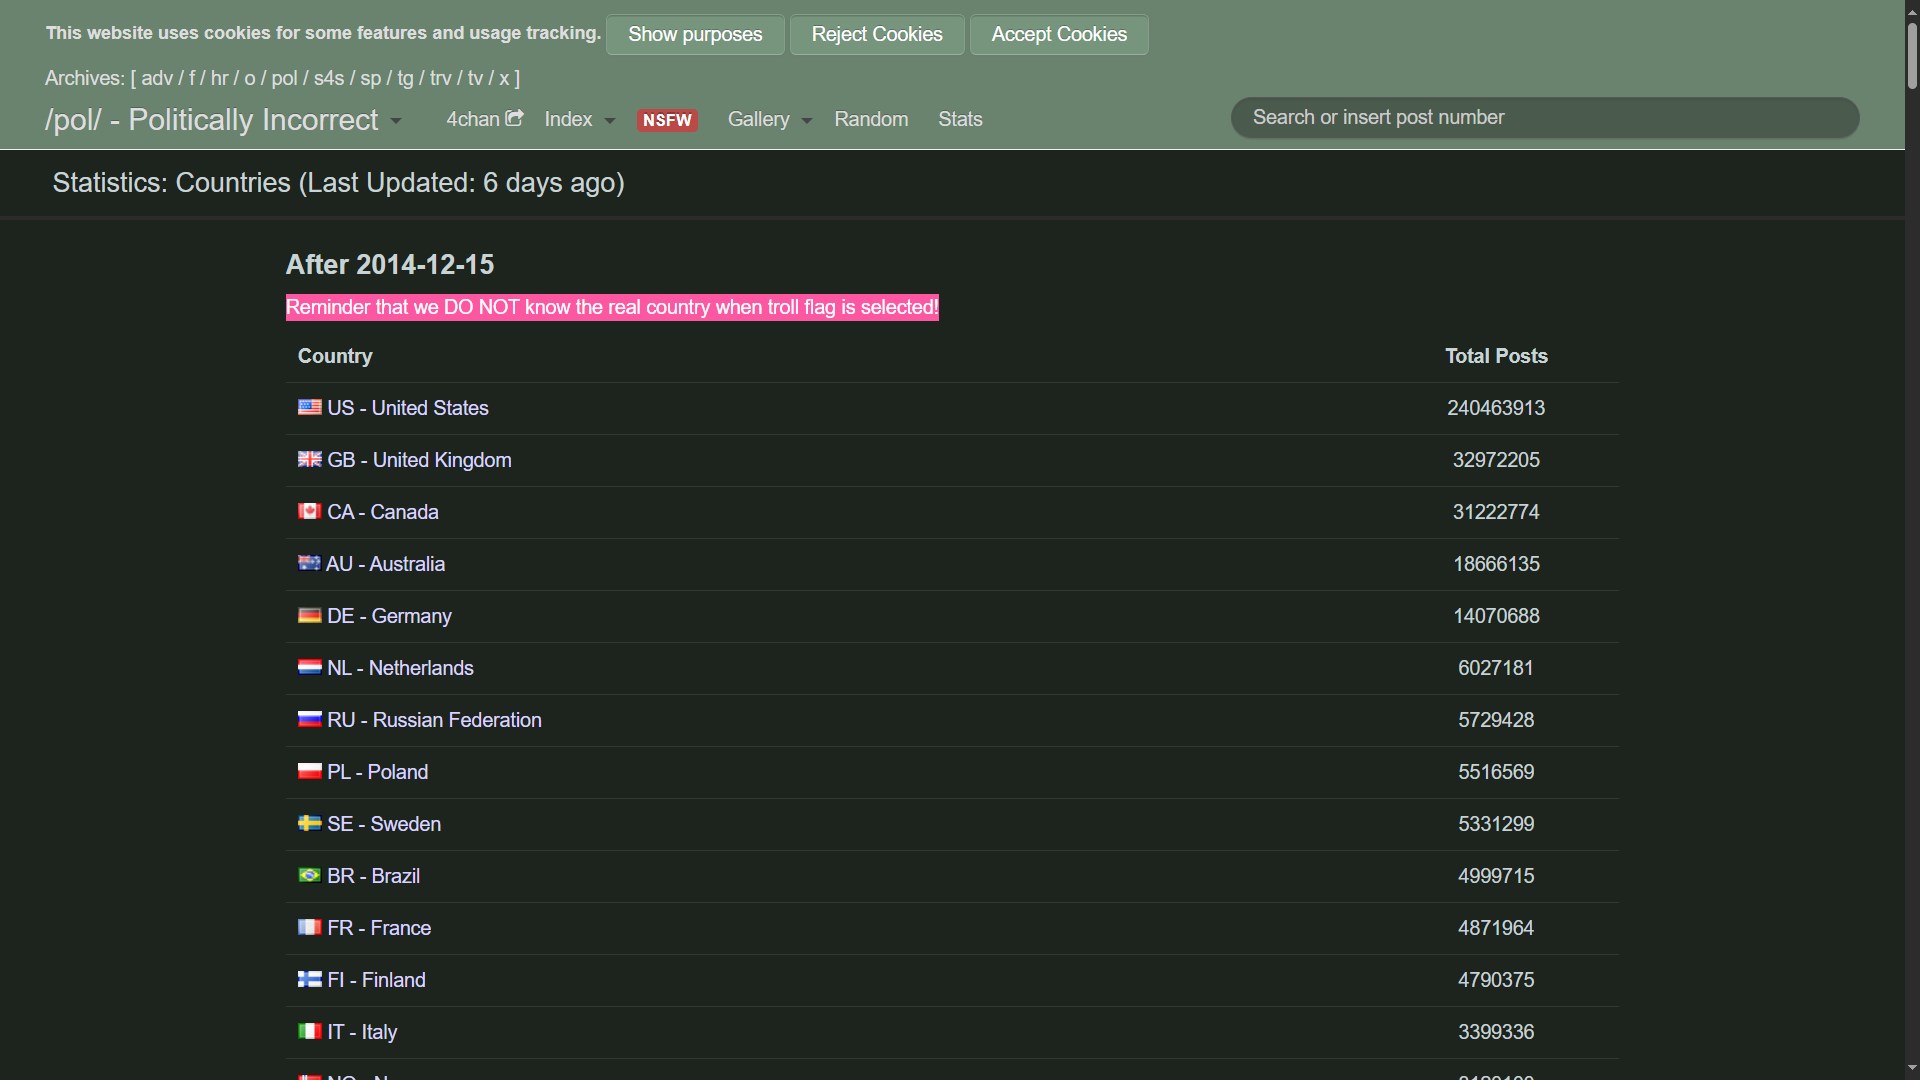Open the tg archive link
1920x1080 pixels.
(x=405, y=78)
